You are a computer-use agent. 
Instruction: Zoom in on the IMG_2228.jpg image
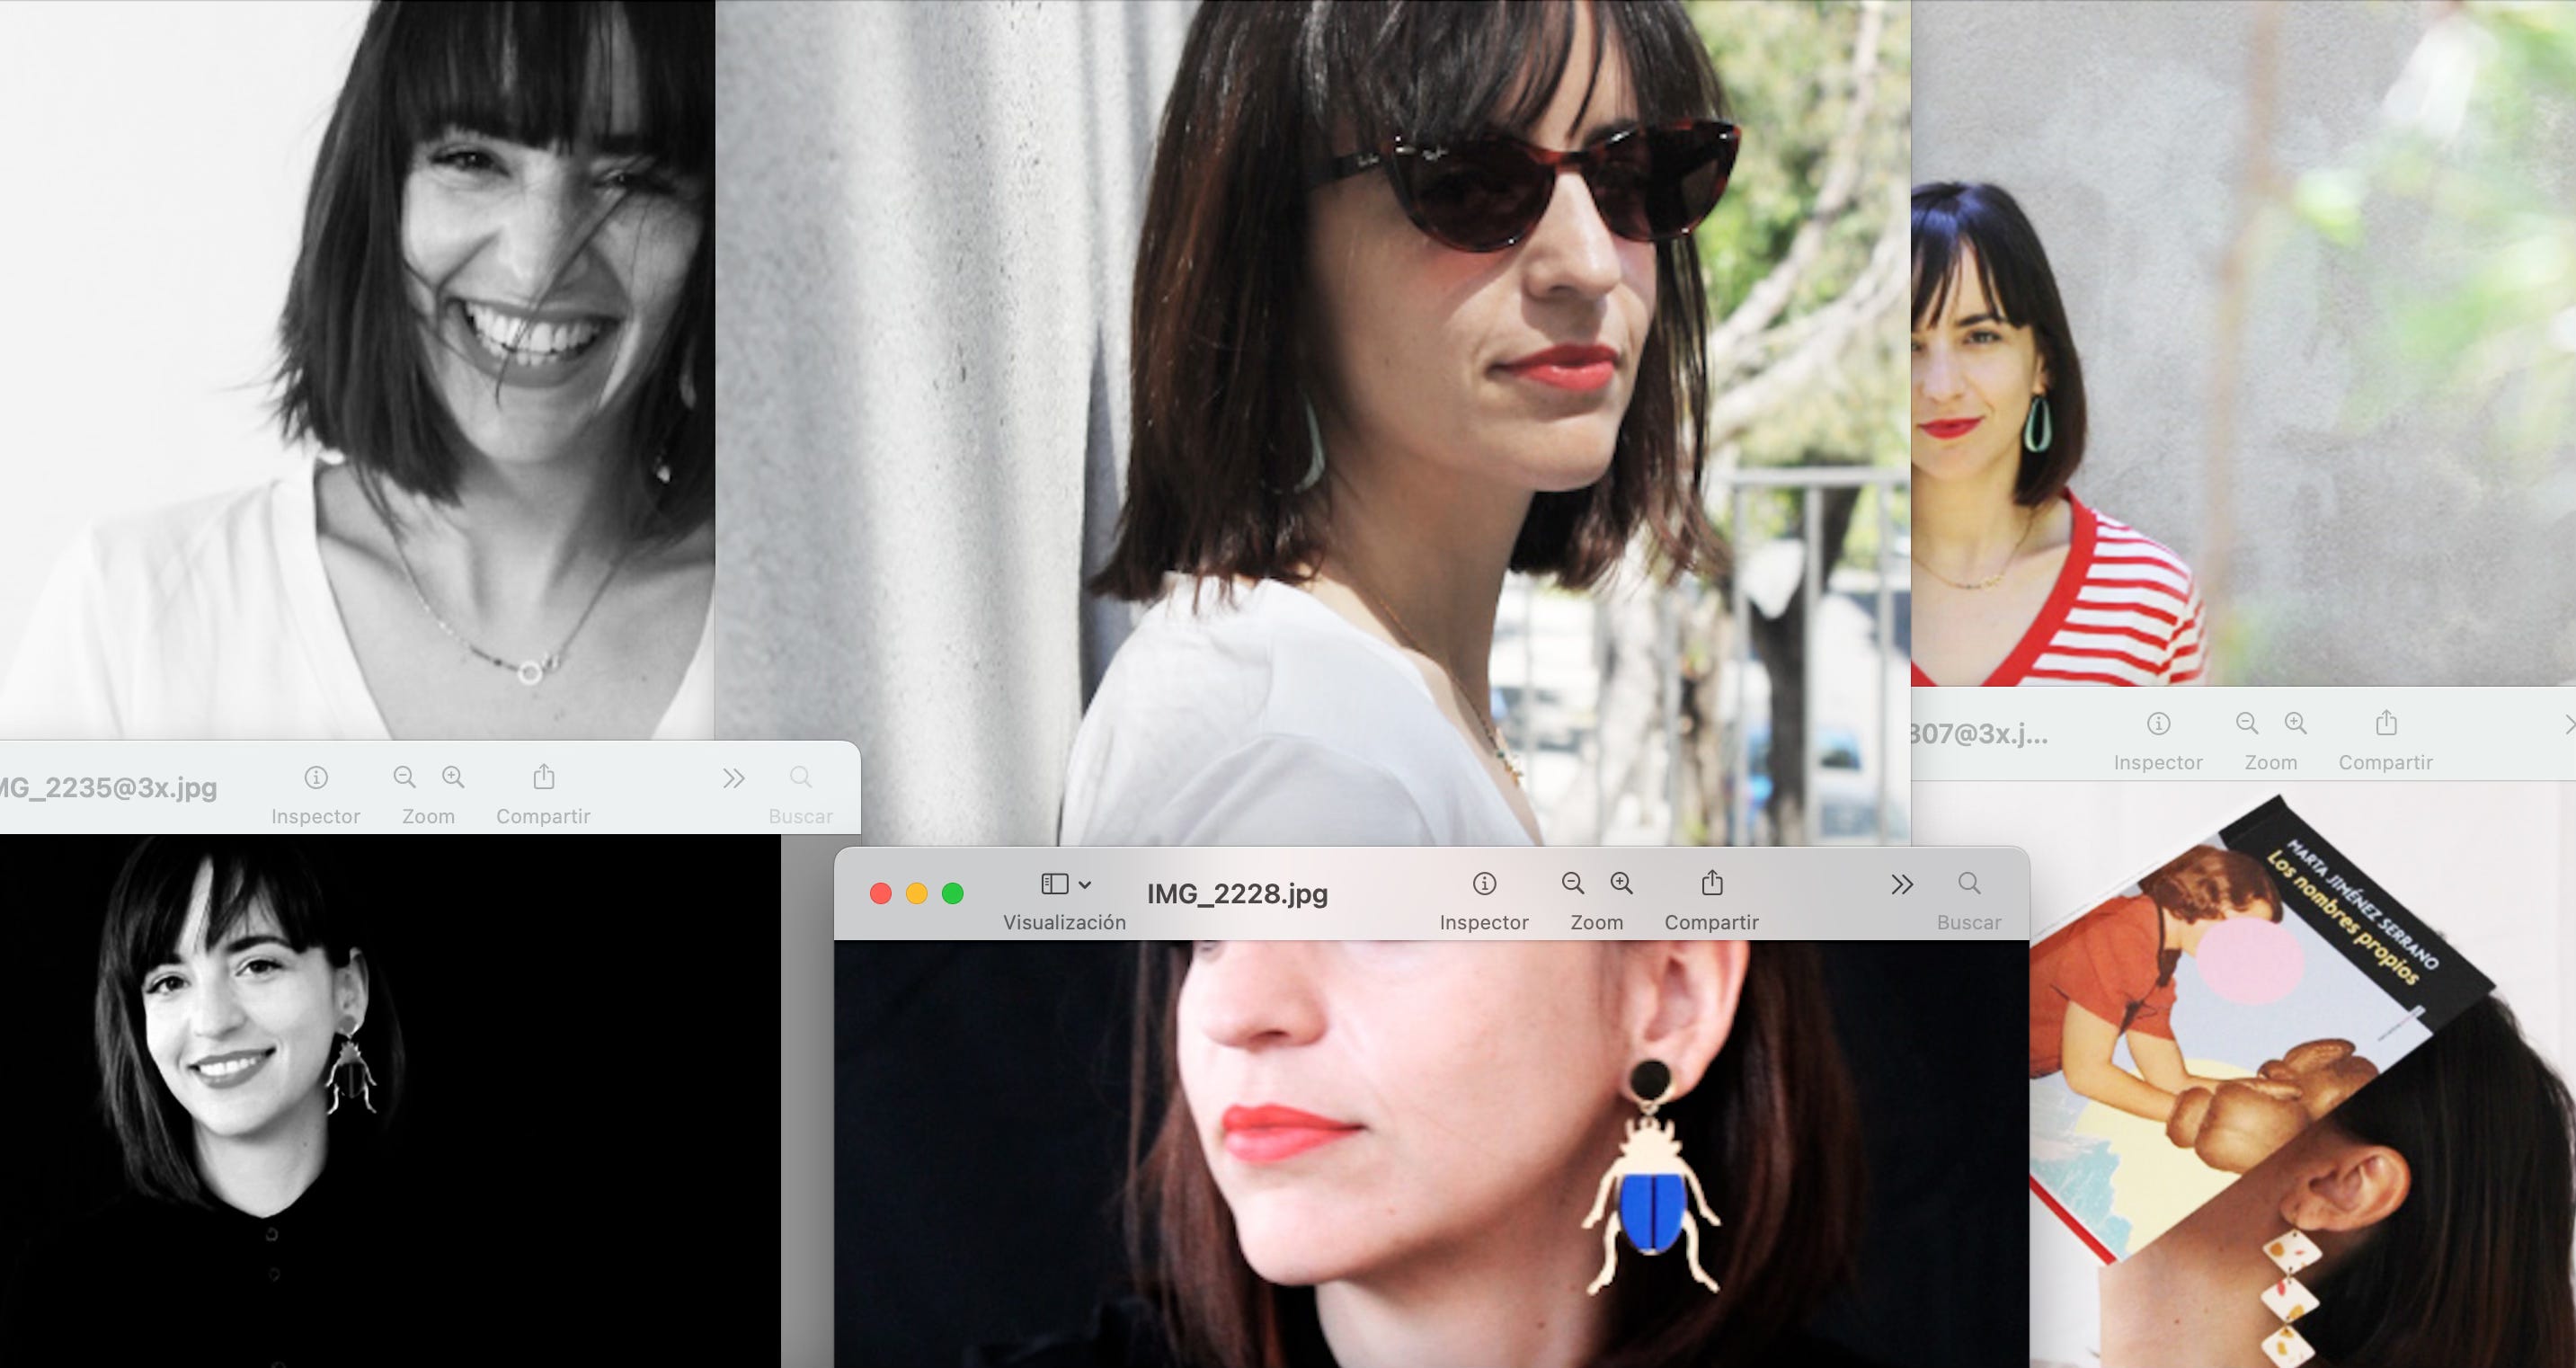pyautogui.click(x=1621, y=884)
